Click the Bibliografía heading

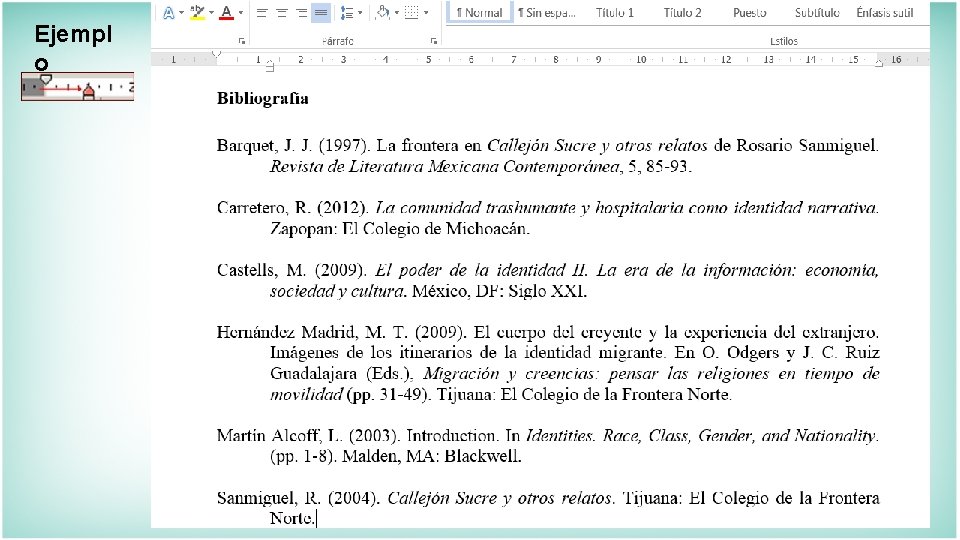click(263, 99)
